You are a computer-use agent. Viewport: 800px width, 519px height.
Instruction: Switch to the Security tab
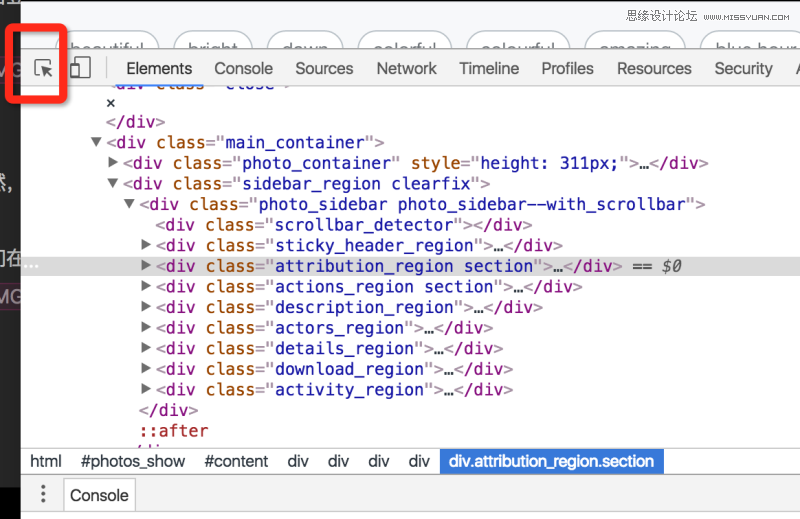click(743, 68)
